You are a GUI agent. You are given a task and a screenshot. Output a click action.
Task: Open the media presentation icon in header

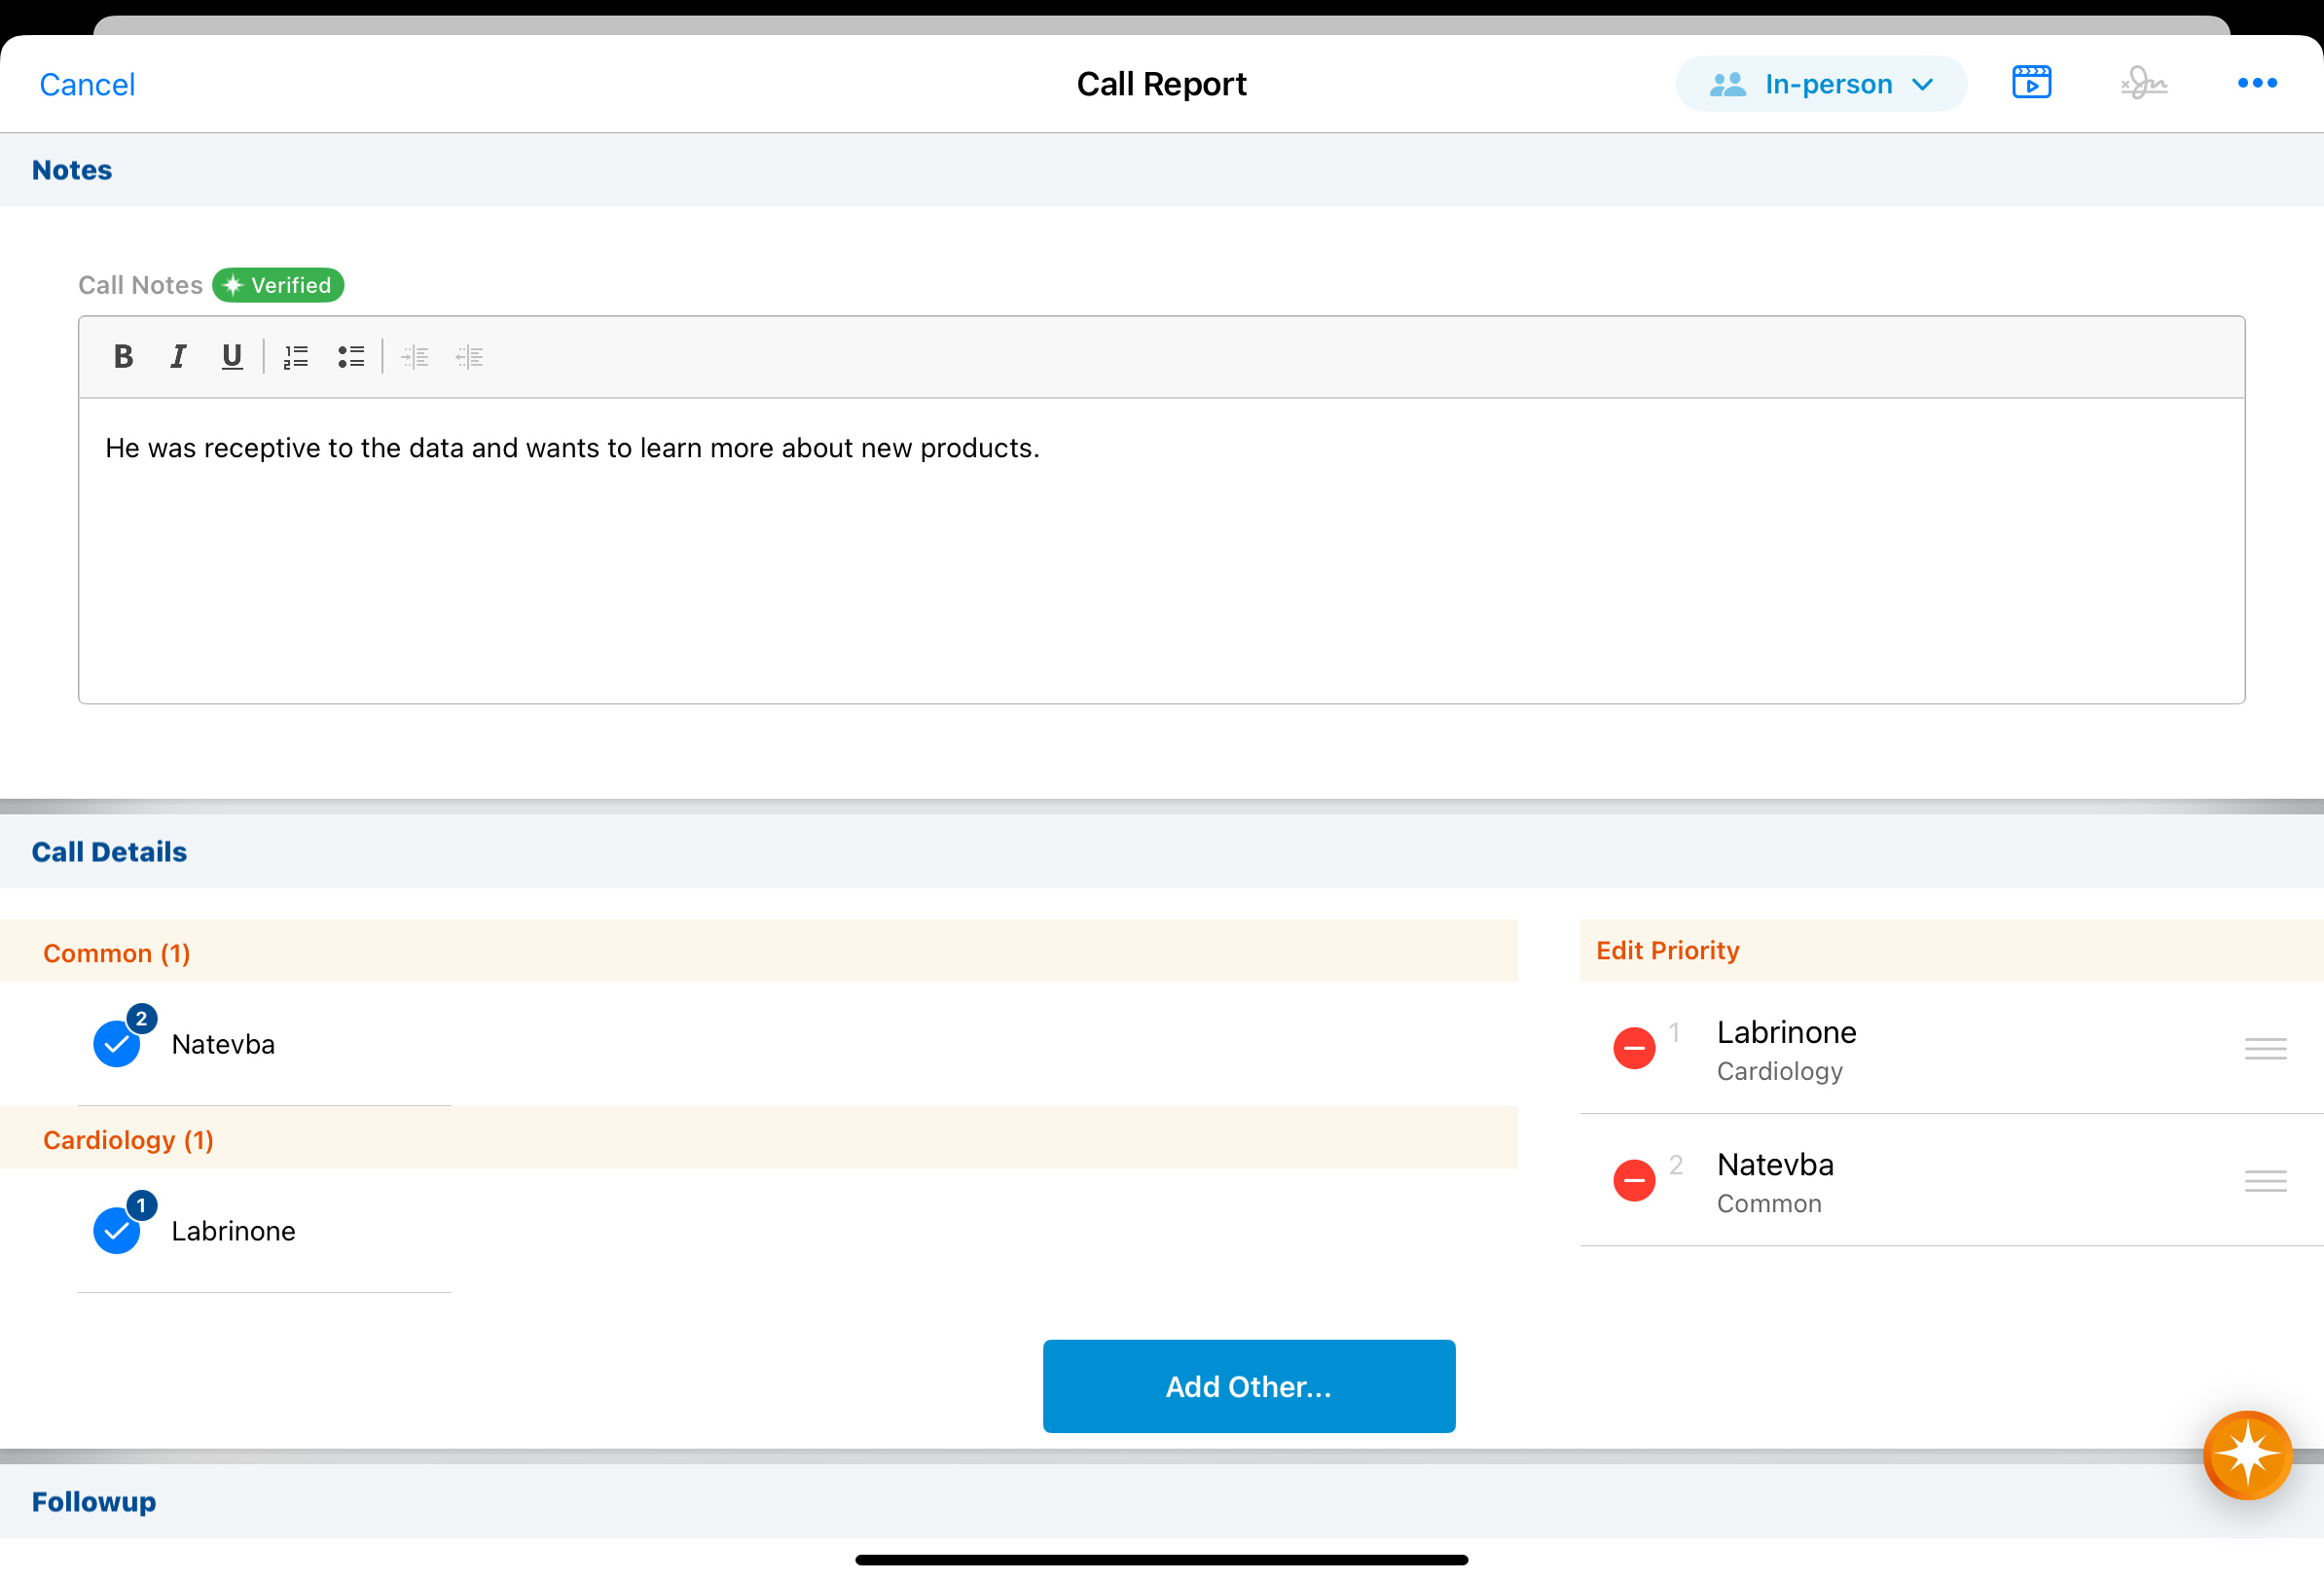(x=2031, y=83)
